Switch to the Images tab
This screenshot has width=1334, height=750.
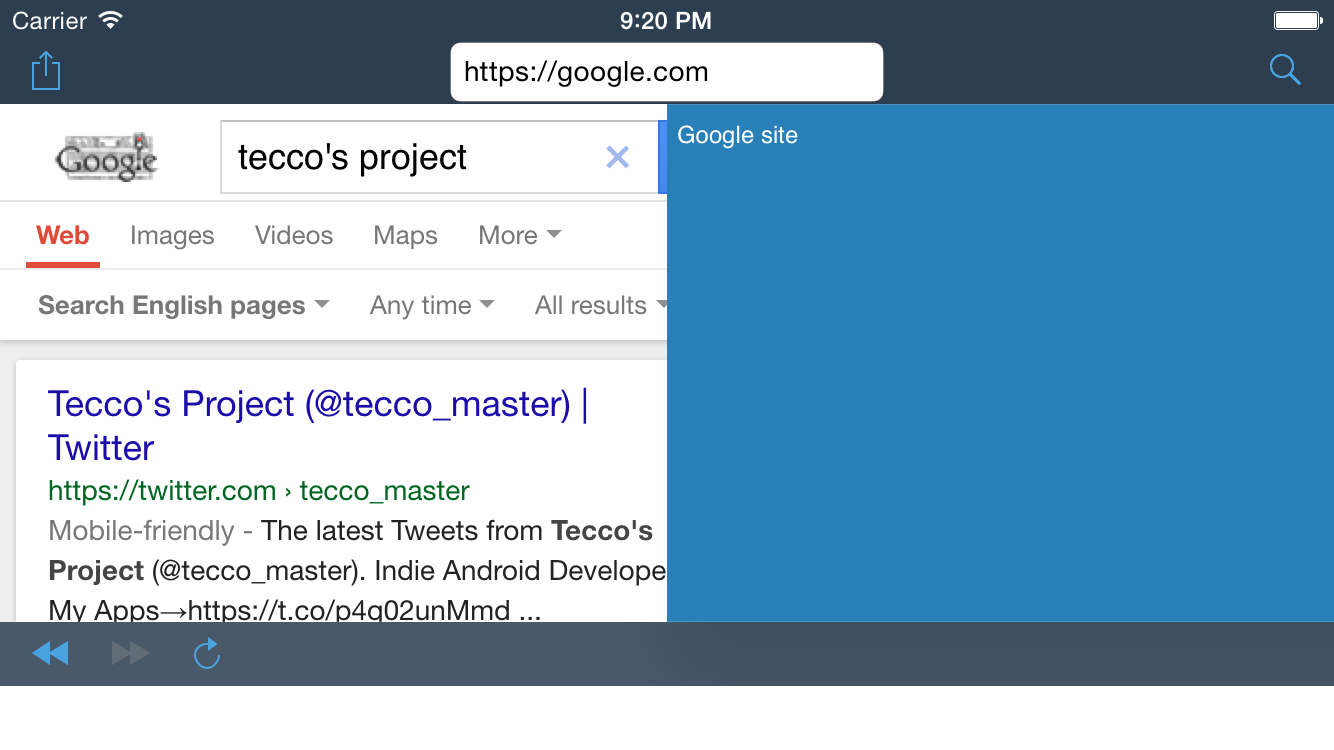tap(172, 236)
